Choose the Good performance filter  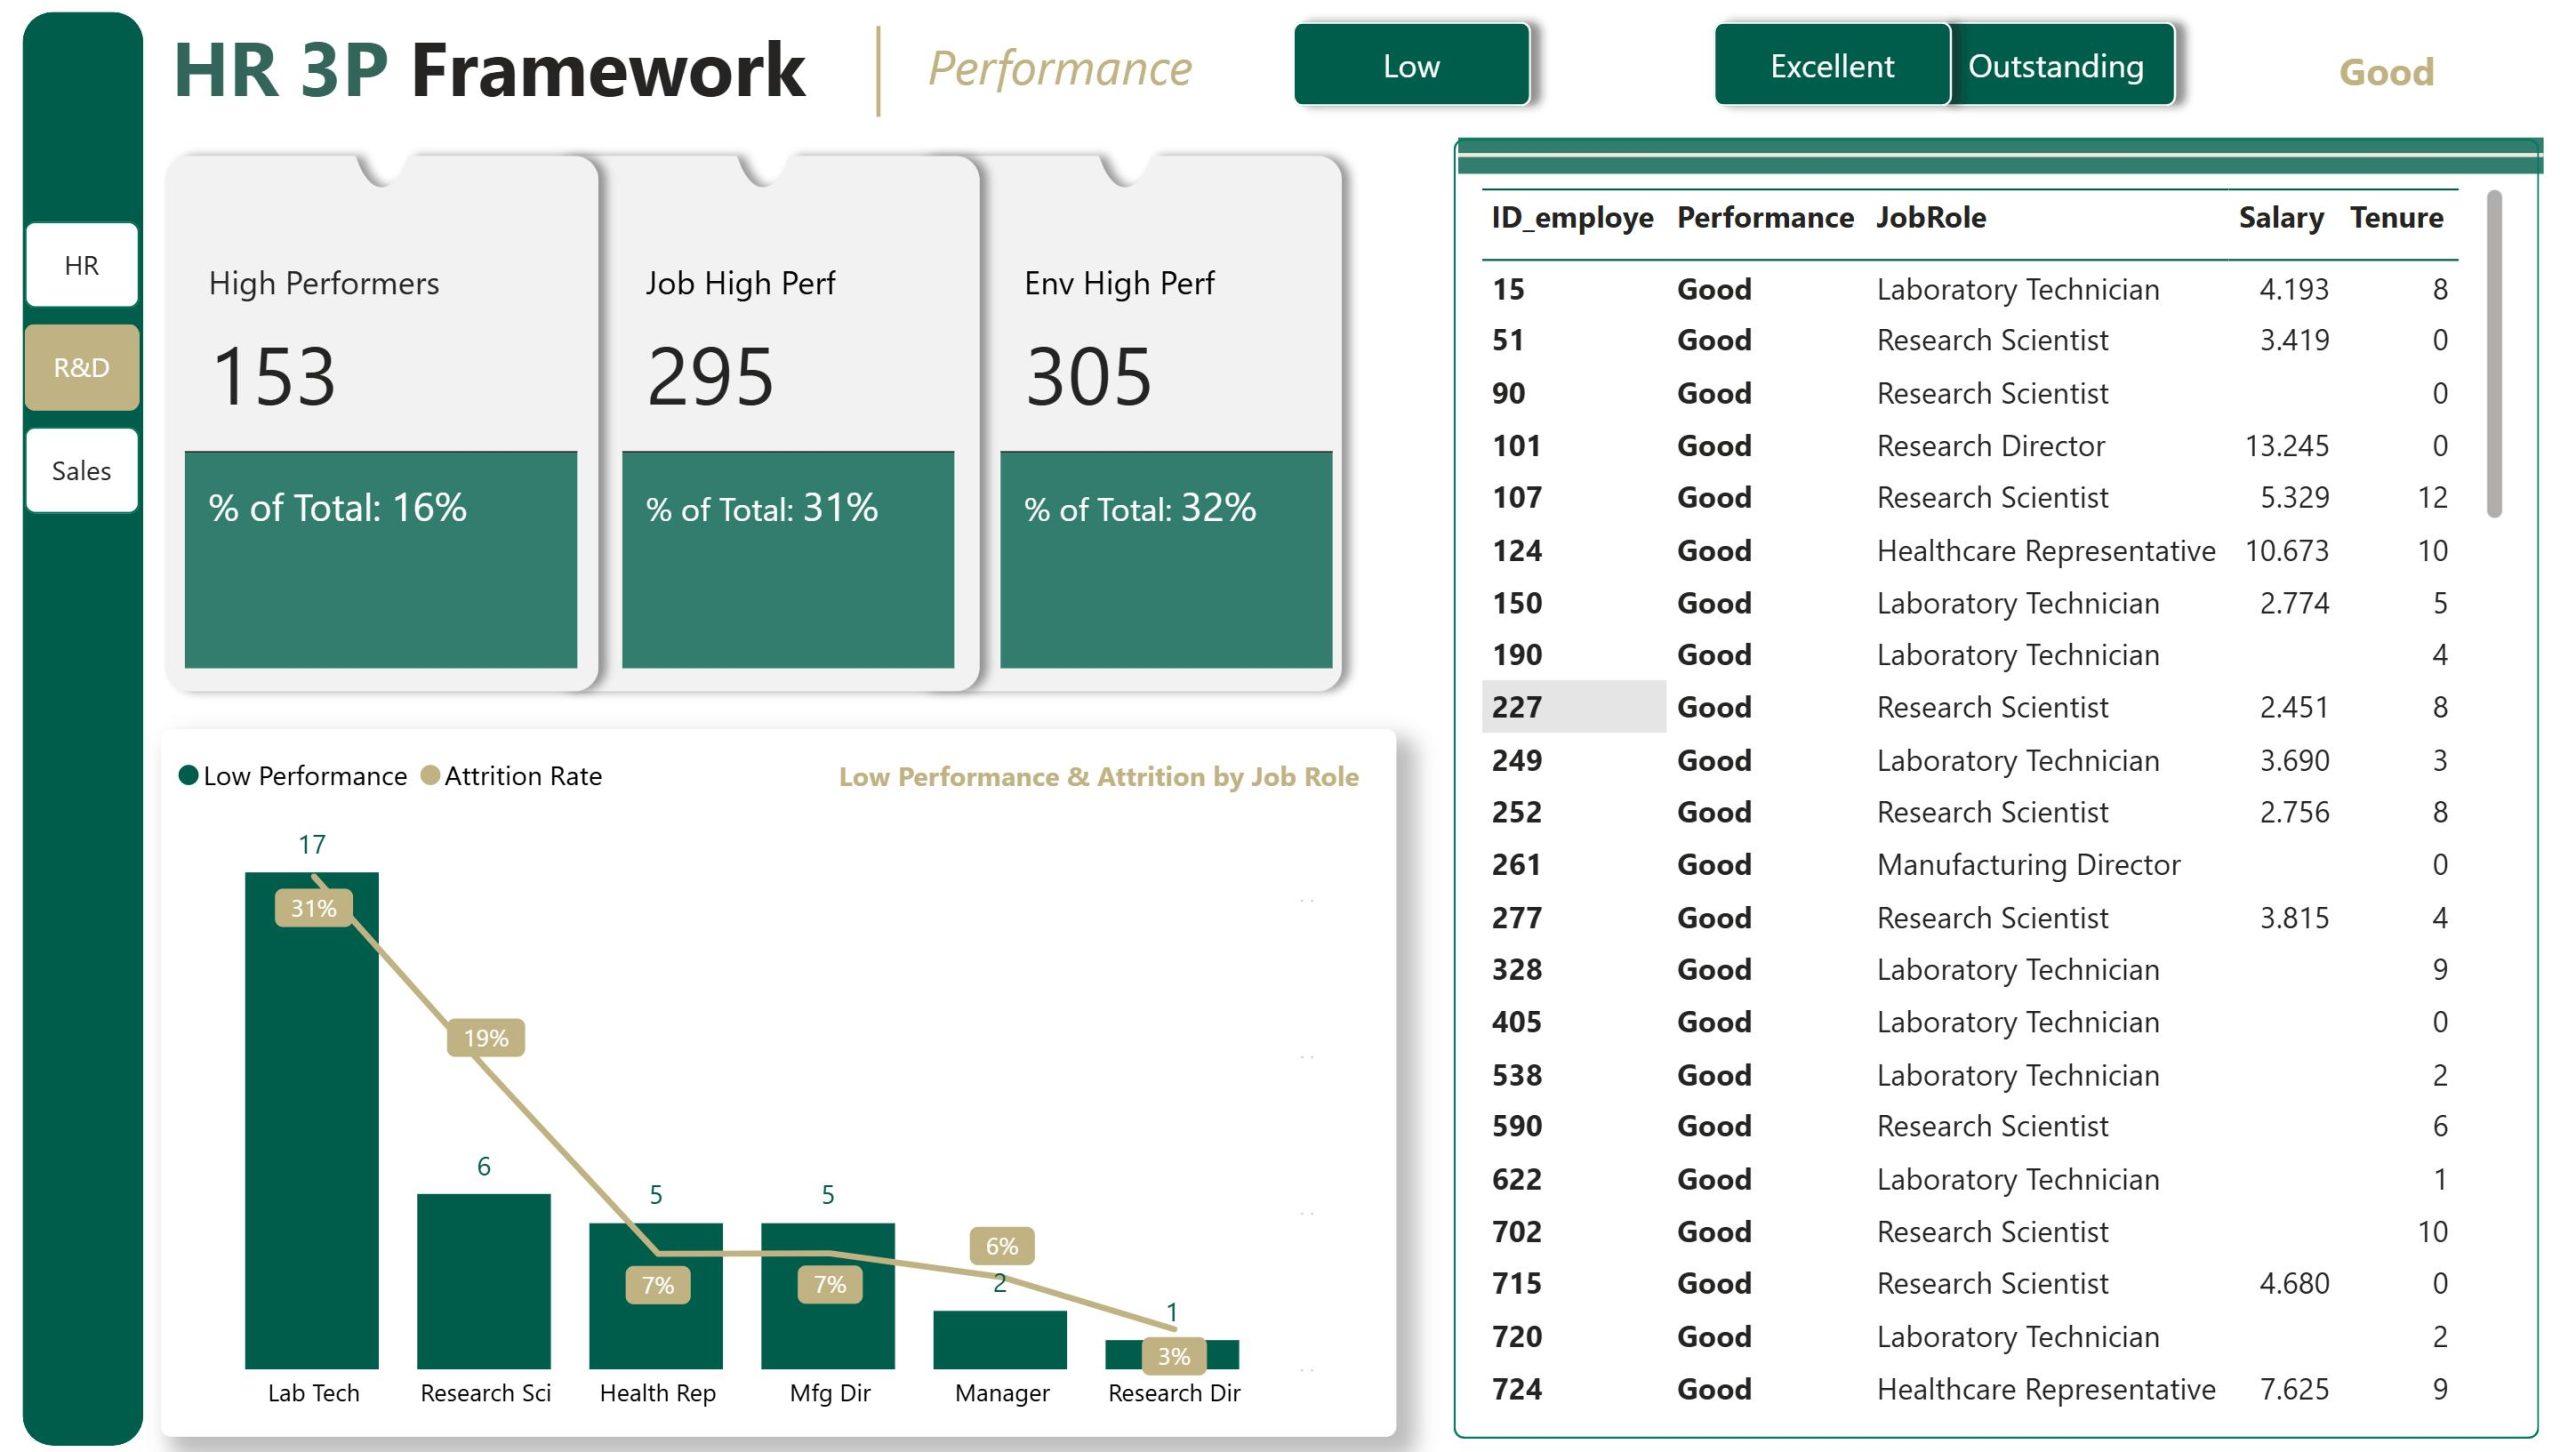tap(2385, 72)
